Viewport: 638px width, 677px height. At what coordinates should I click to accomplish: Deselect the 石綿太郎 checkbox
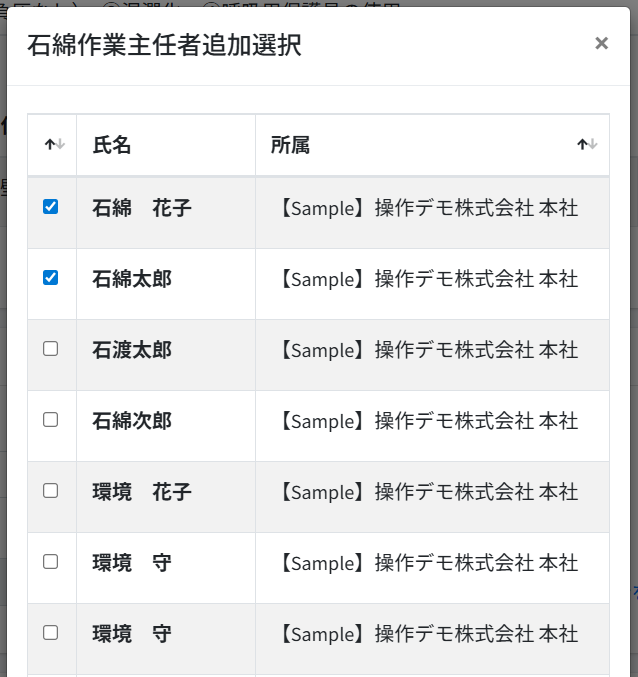tap(51, 278)
